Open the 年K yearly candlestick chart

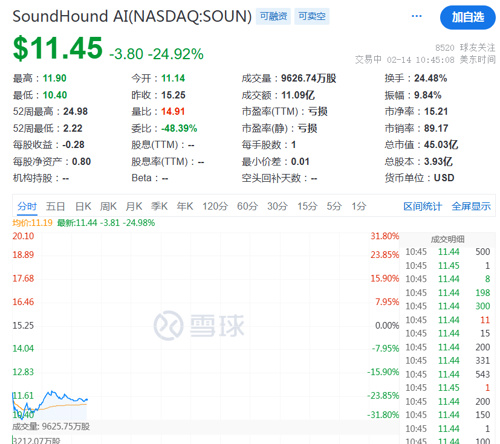tap(185, 206)
